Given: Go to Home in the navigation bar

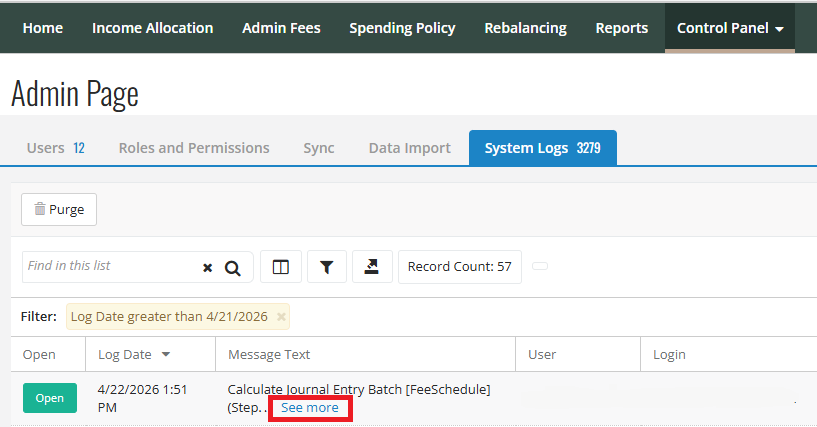Looking at the screenshot, I should coord(43,28).
